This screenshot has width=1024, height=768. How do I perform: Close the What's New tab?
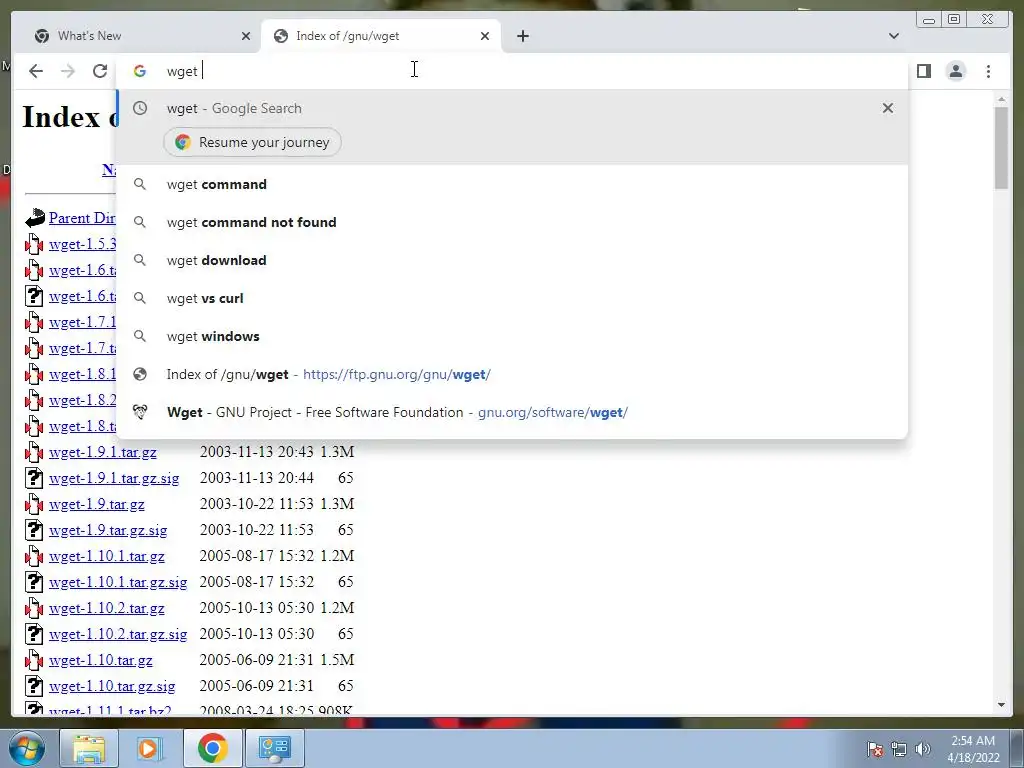pos(246,36)
